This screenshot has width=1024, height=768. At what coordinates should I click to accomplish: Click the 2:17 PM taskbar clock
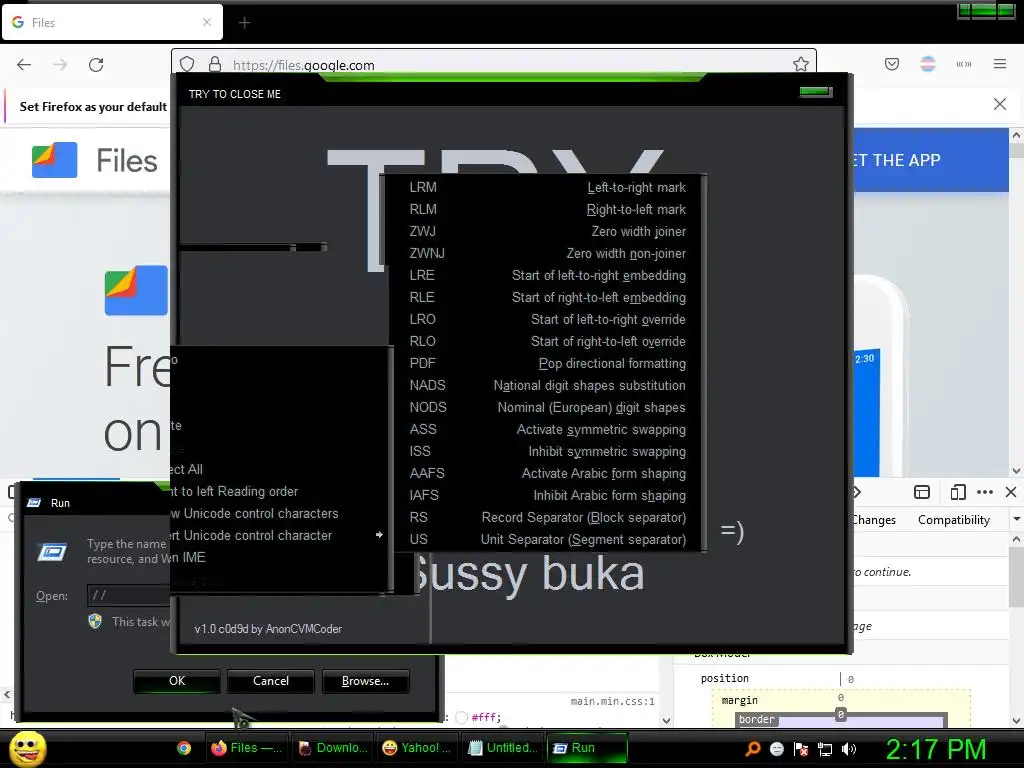pyautogui.click(x=936, y=749)
